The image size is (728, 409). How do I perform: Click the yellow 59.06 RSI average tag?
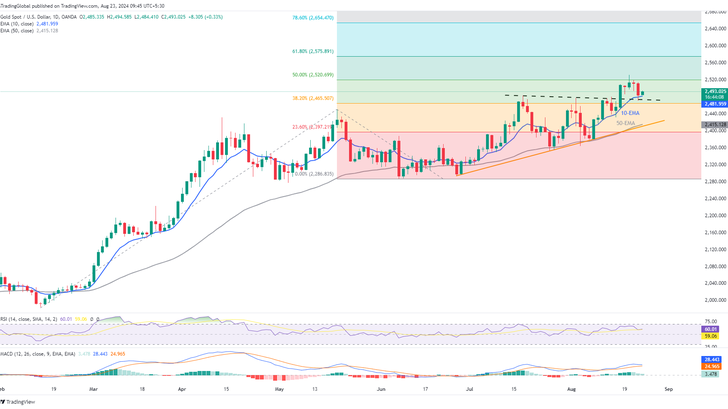coord(711,336)
